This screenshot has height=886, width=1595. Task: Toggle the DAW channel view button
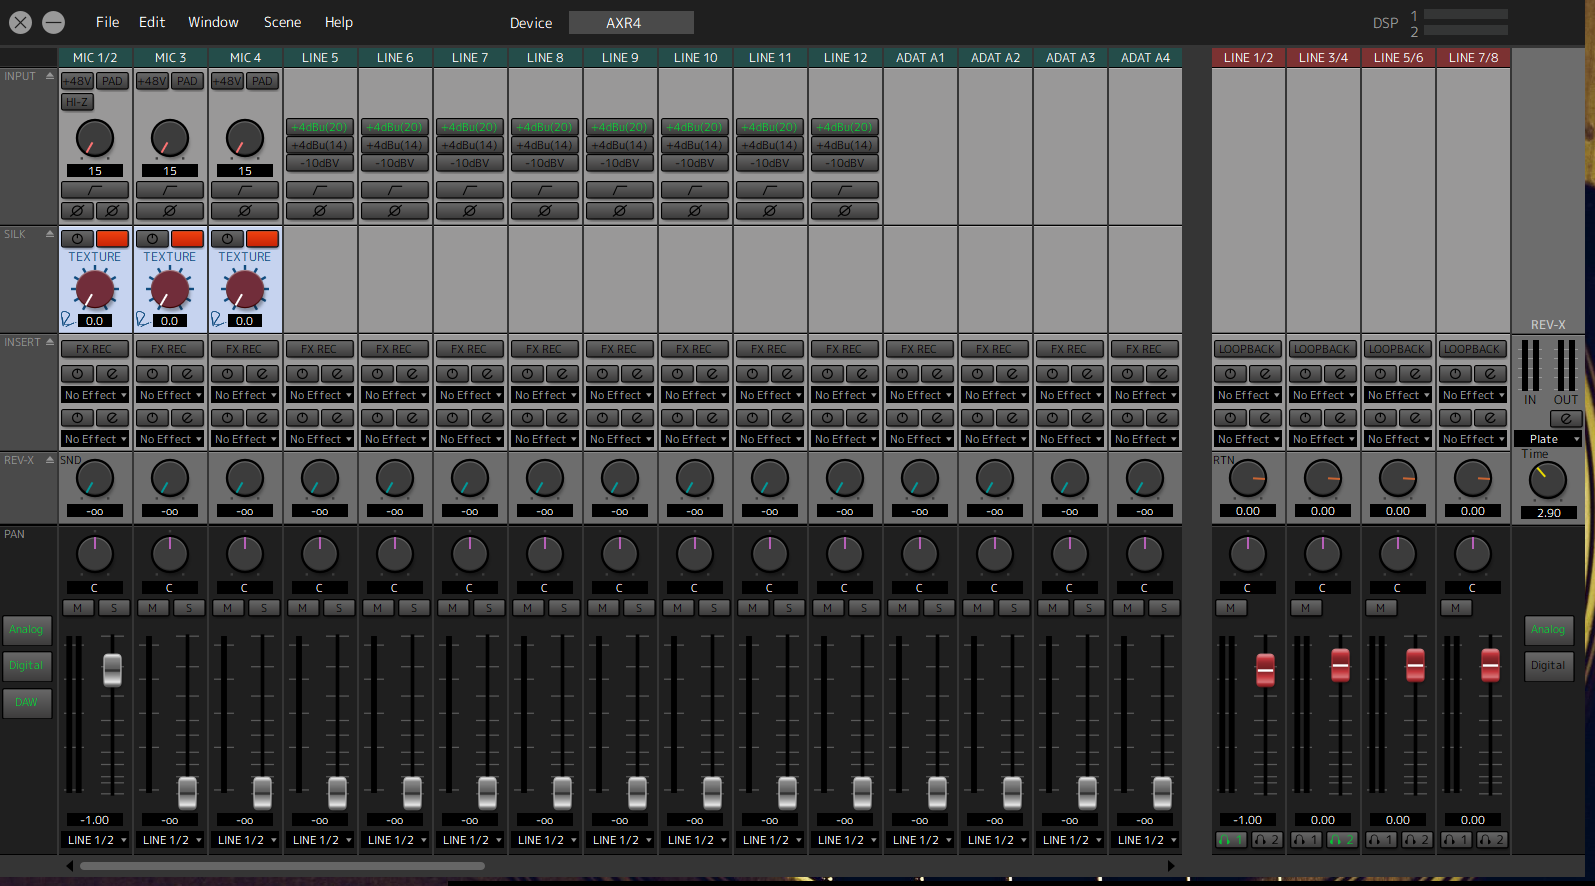tap(26, 702)
